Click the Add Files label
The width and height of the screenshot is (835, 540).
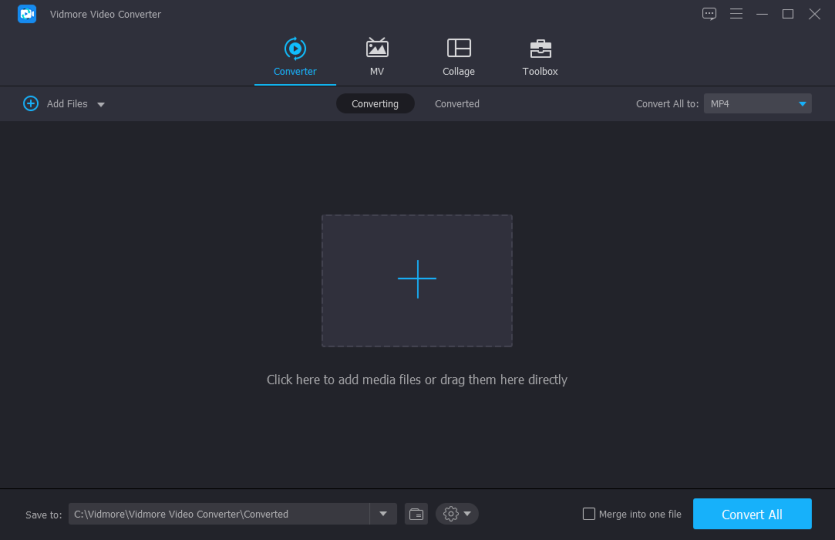[x=67, y=104]
